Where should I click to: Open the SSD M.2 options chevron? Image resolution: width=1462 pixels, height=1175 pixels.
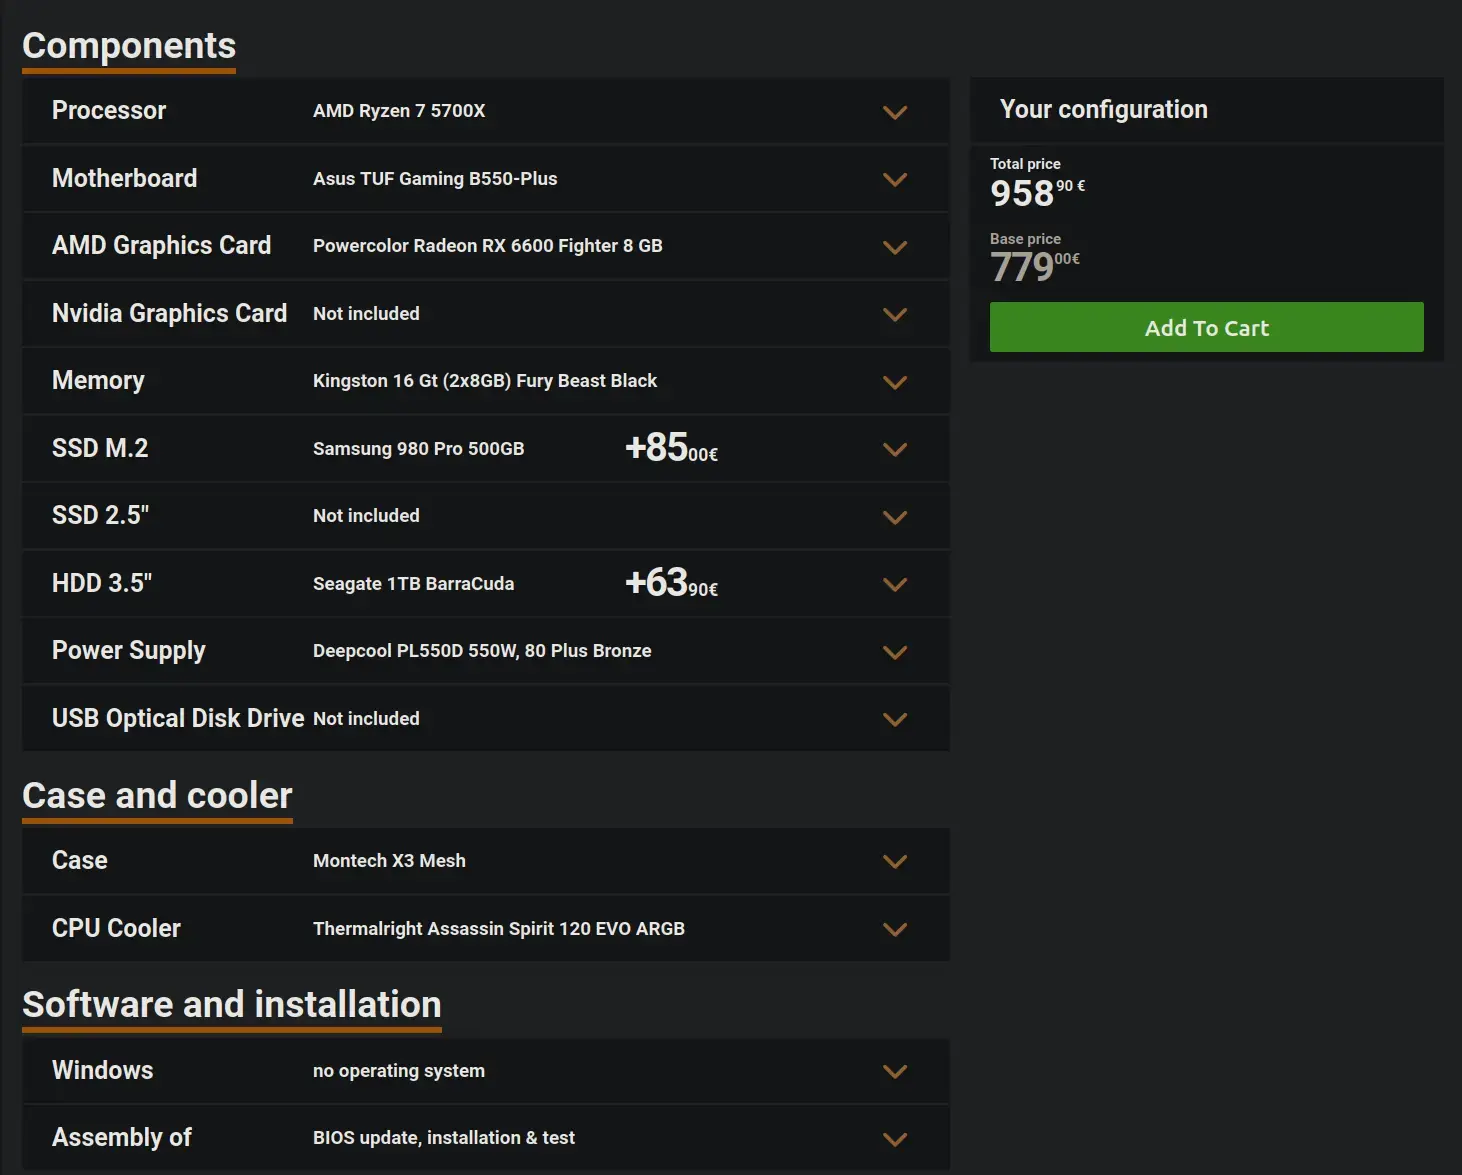pos(895,449)
